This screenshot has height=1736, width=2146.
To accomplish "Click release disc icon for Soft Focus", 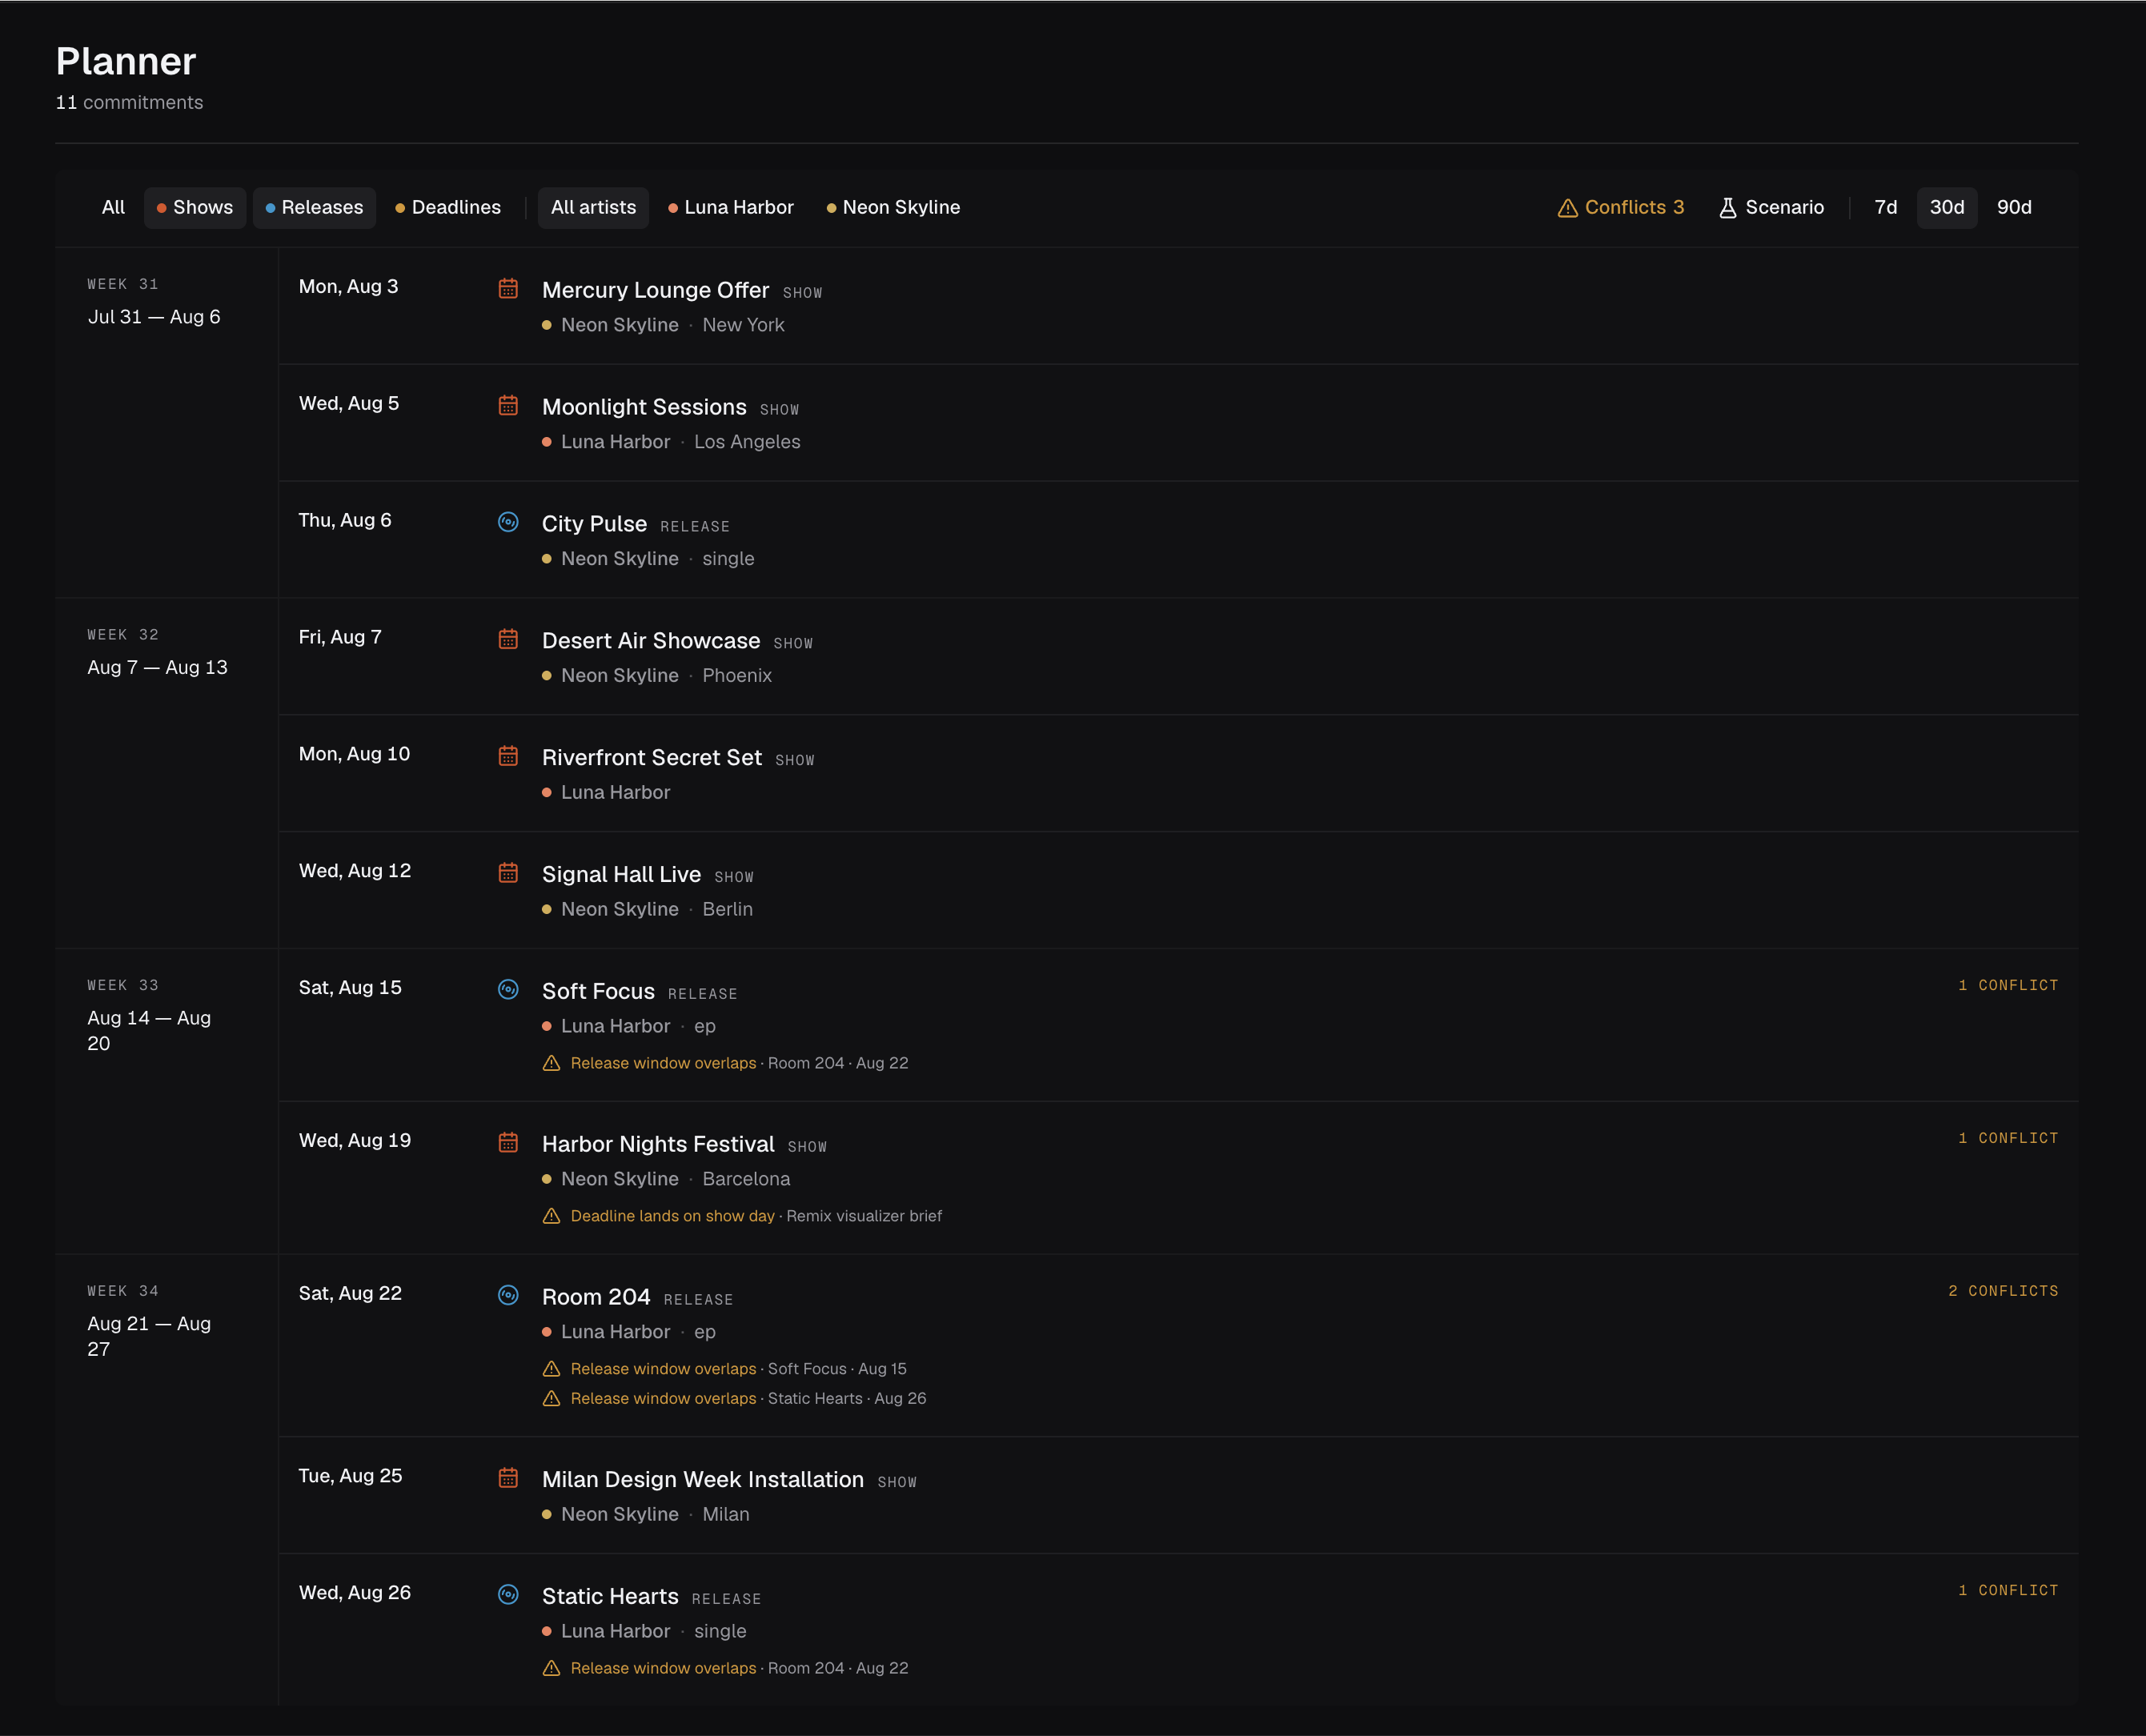I will coord(508,989).
